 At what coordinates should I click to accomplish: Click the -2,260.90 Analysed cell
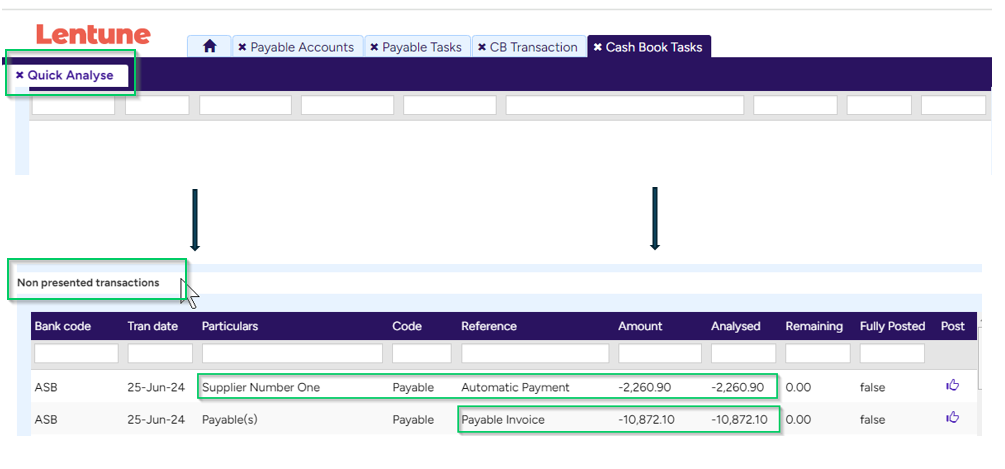pyautogui.click(x=738, y=387)
